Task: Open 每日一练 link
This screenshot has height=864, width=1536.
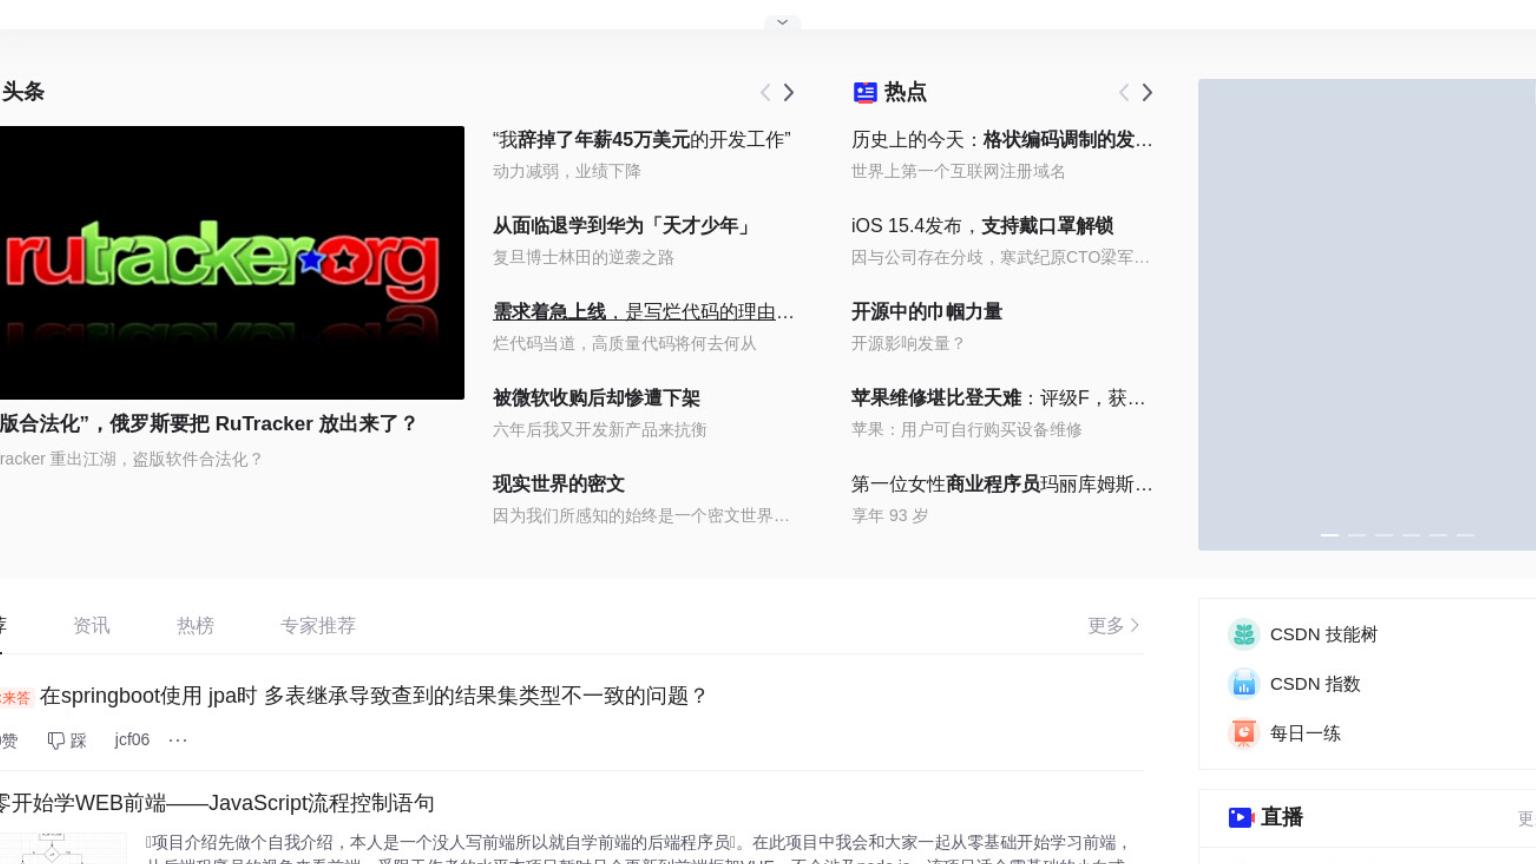Action: click(1305, 733)
